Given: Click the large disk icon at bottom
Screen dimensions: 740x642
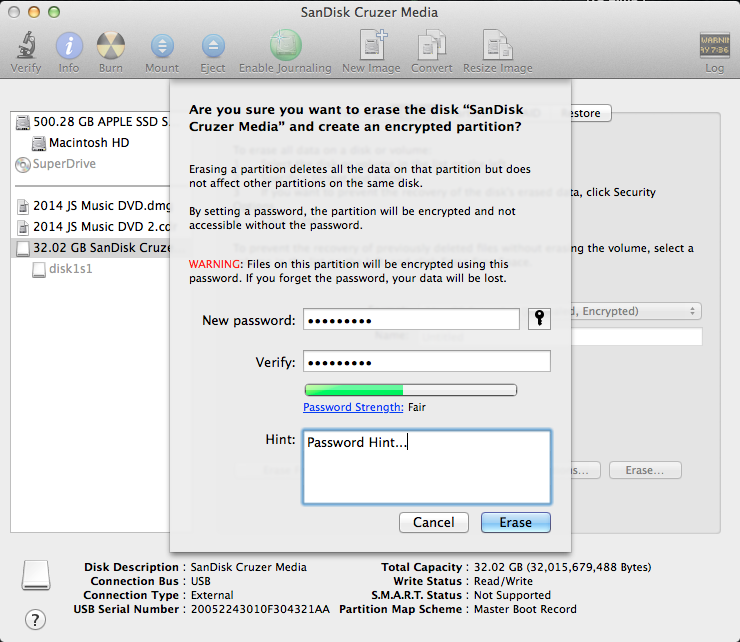Looking at the screenshot, I should tap(36, 575).
